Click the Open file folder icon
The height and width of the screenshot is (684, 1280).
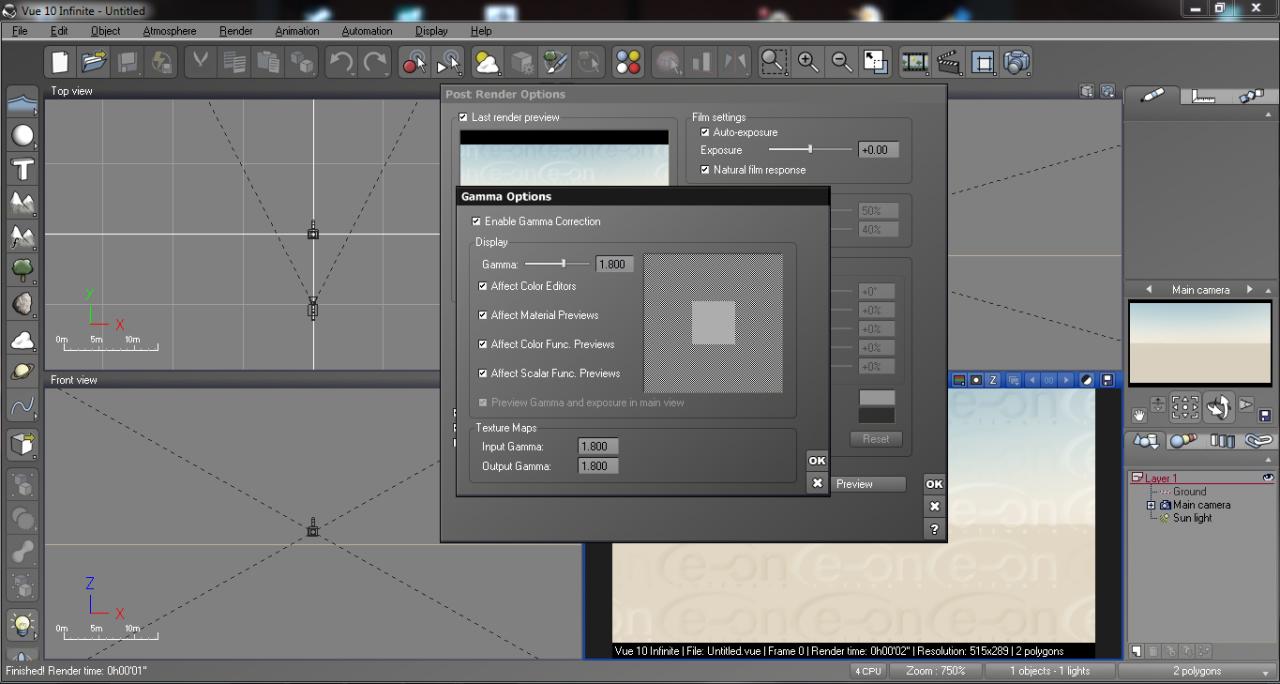pos(94,62)
